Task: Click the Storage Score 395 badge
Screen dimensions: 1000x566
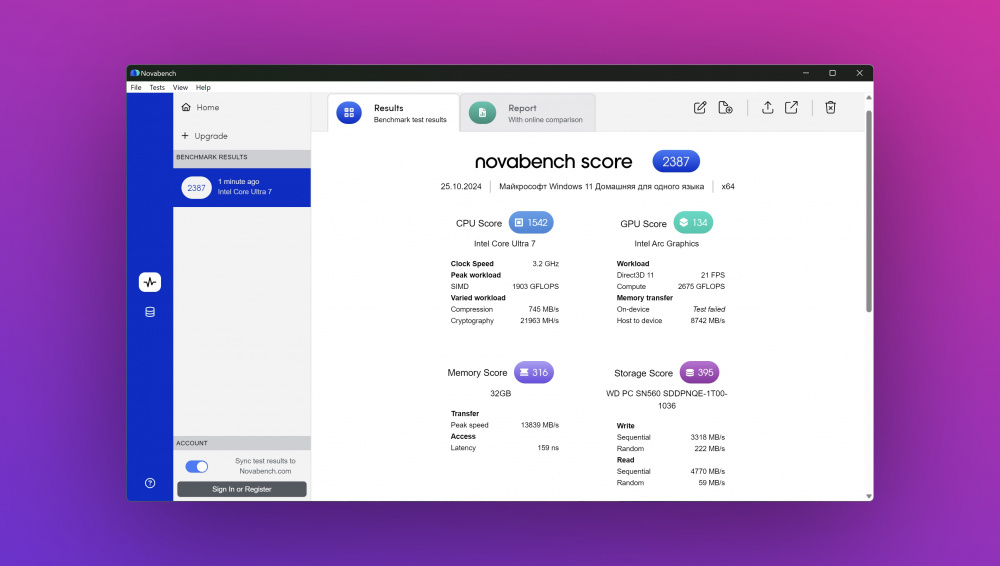Action: [x=700, y=372]
